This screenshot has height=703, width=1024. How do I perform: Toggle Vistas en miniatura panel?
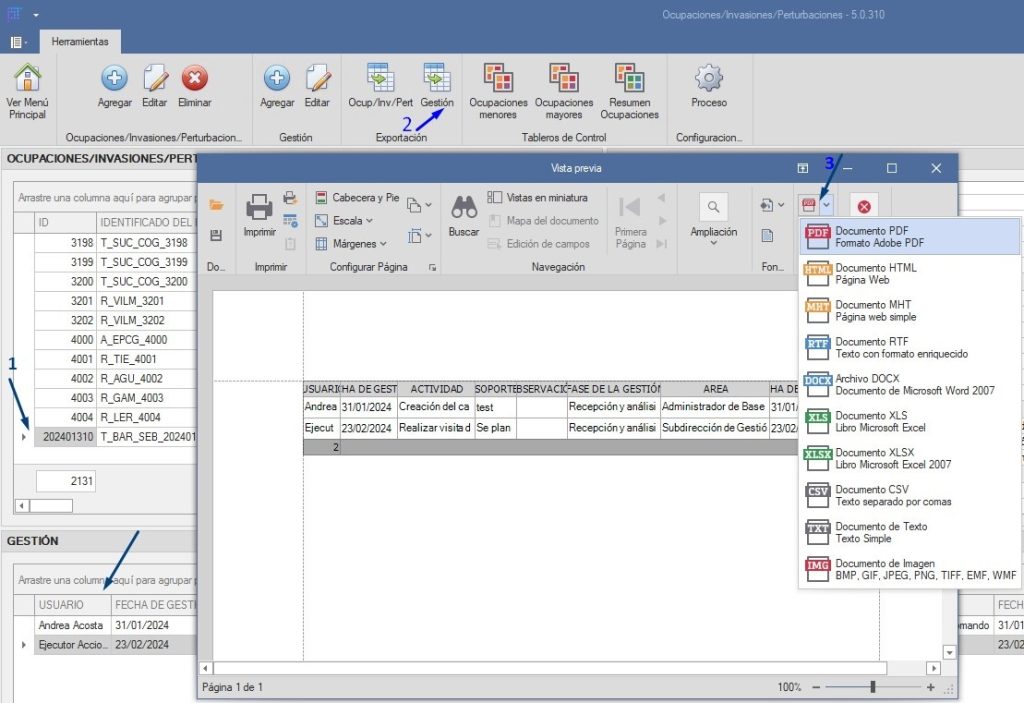[537, 198]
